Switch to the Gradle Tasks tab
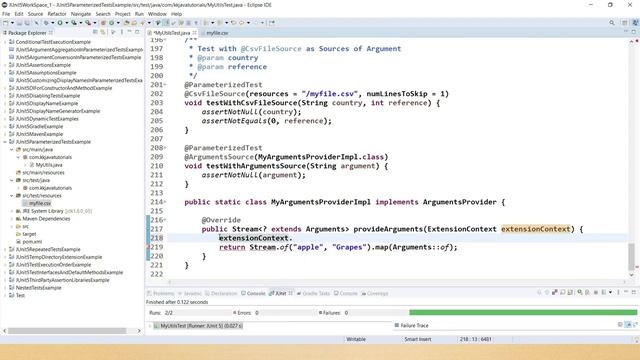Screen dimensions: 640x360 tap(313, 293)
